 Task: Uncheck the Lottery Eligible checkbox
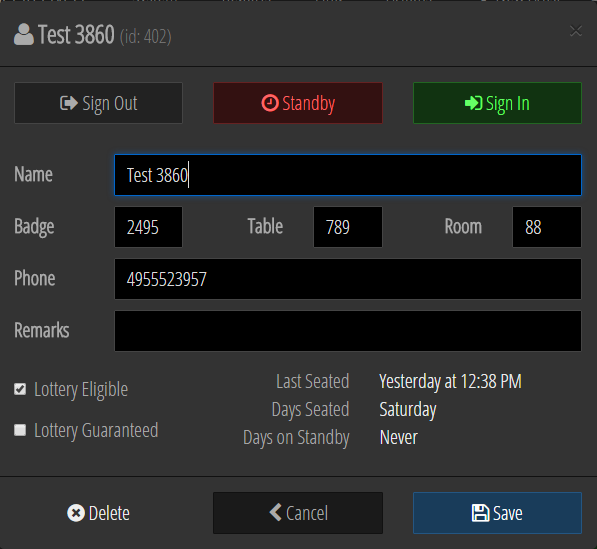[x=20, y=389]
